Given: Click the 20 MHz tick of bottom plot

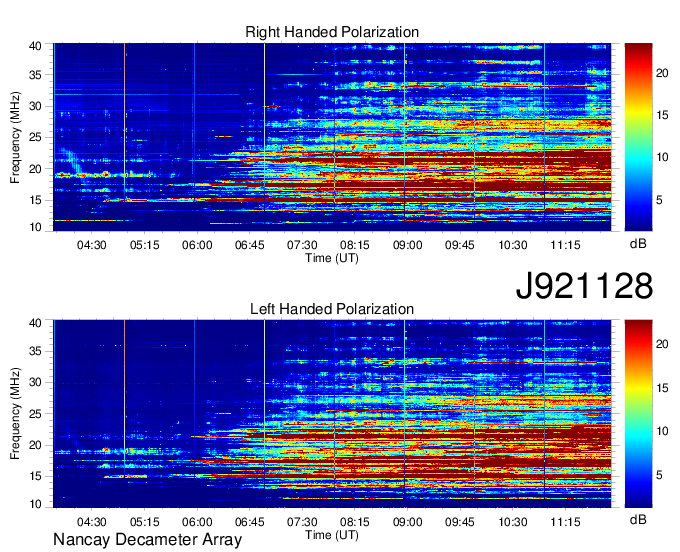Looking at the screenshot, I should coord(35,445).
